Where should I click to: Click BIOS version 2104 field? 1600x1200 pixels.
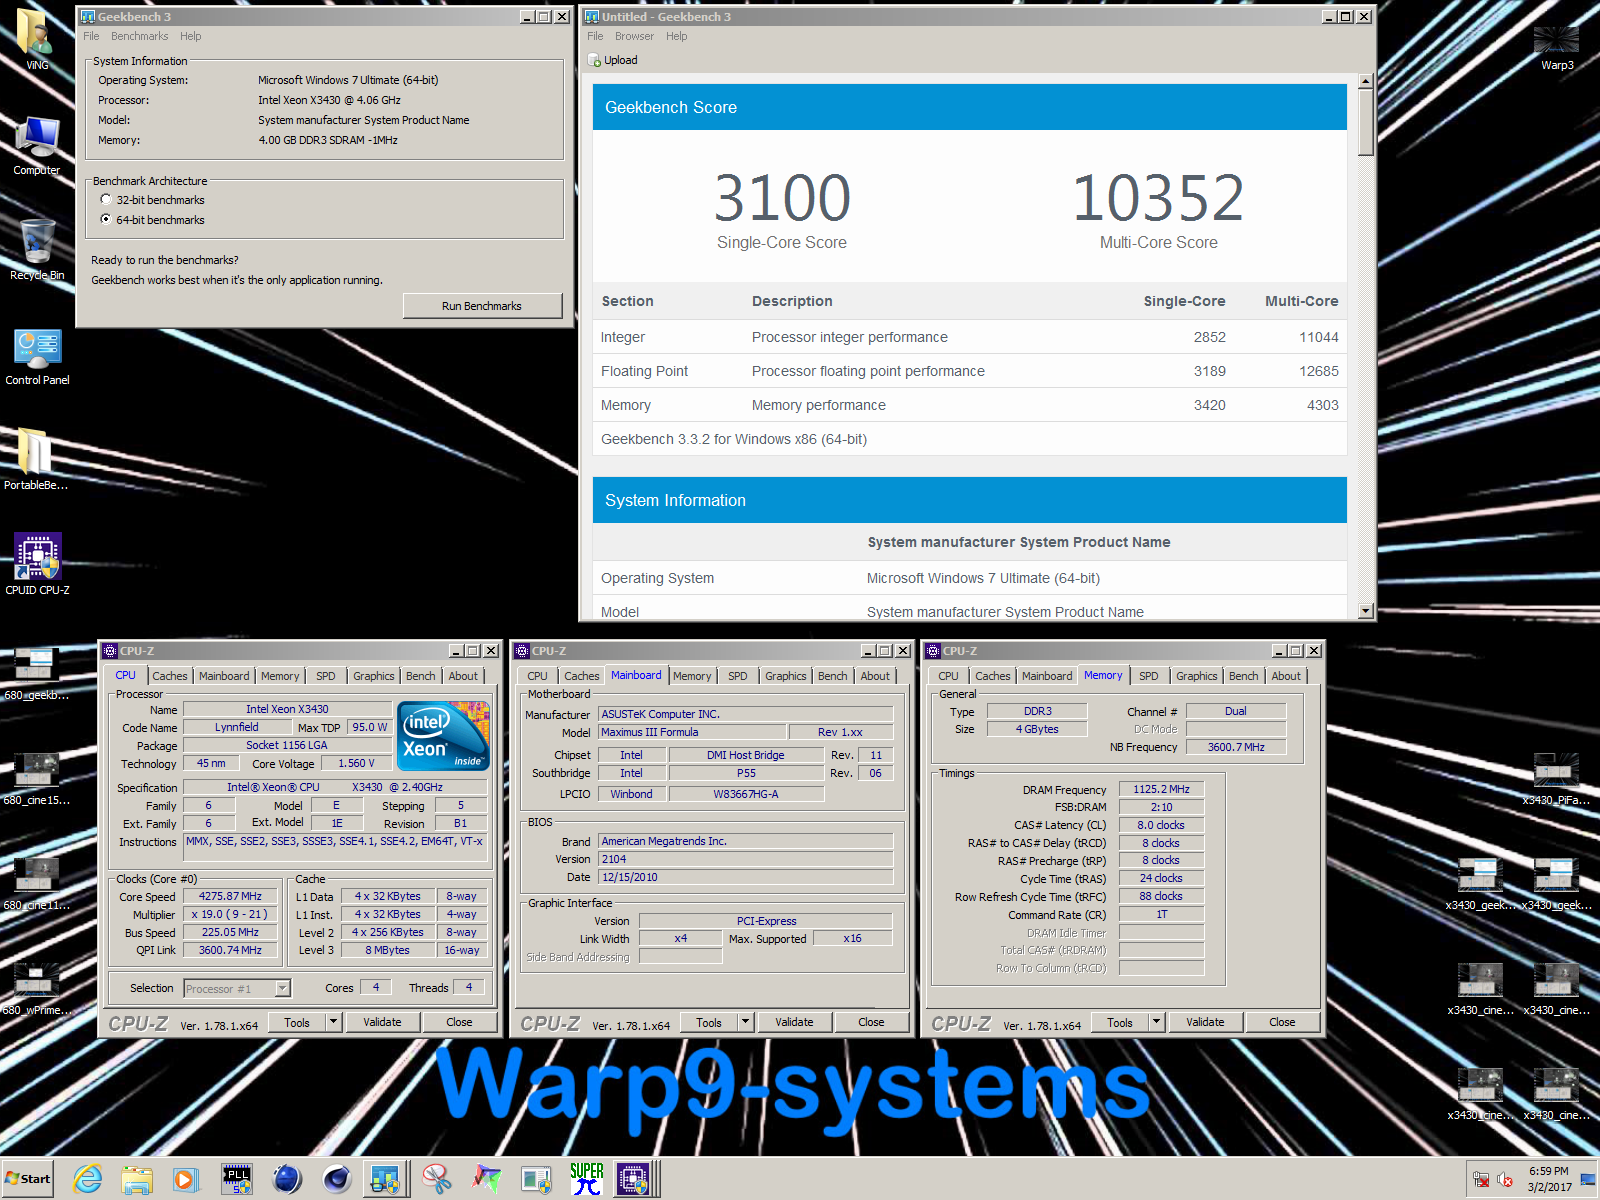745,859
